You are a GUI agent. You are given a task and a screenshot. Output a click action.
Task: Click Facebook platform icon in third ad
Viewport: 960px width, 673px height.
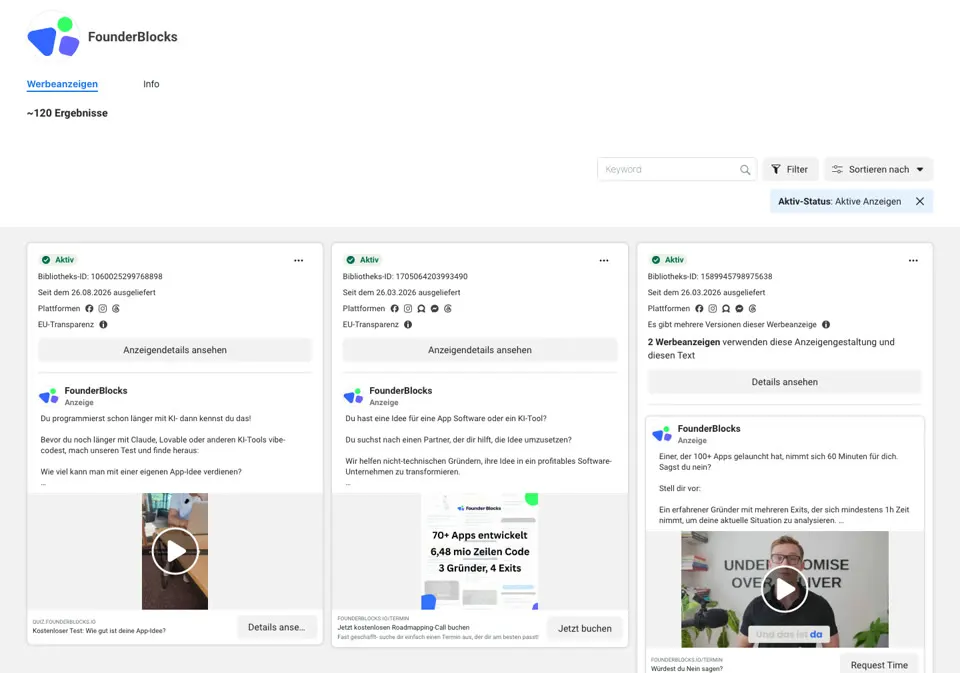(x=699, y=309)
